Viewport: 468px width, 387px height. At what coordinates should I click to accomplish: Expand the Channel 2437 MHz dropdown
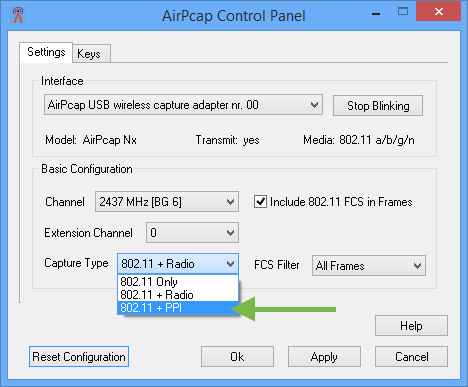(167, 202)
